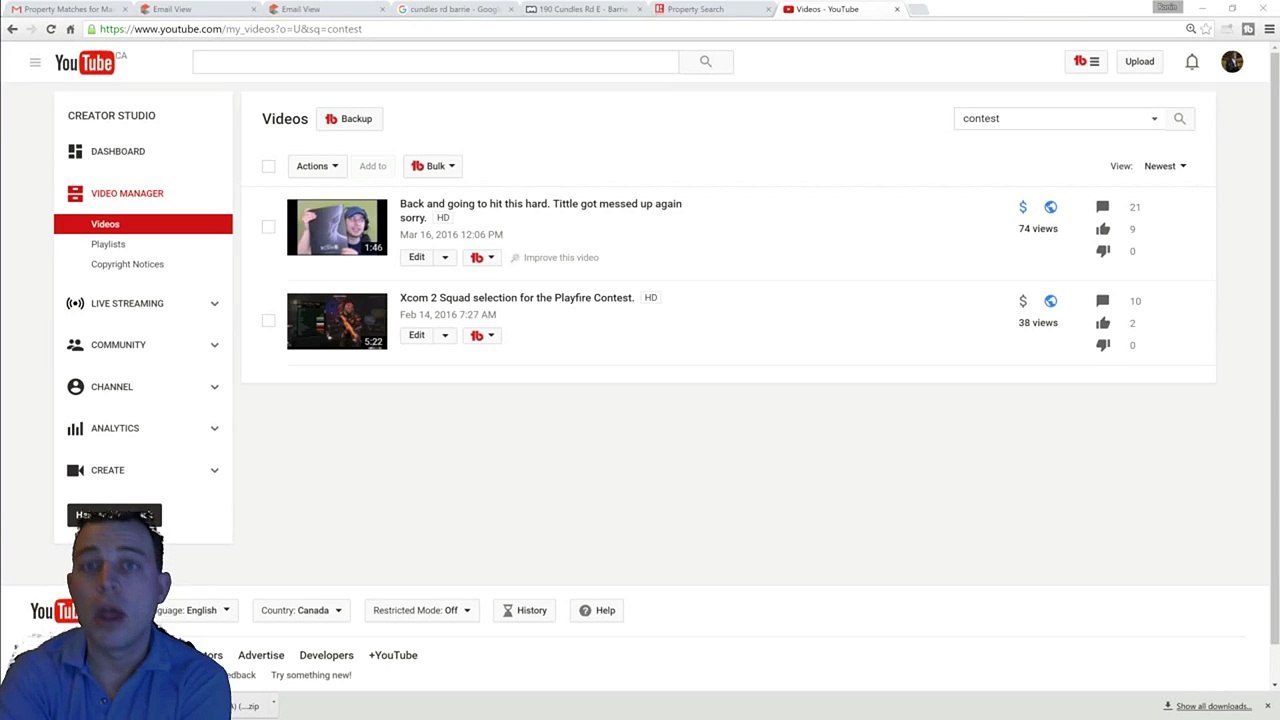Click the YouTube logo in the header
The height and width of the screenshot is (720, 1280).
84,63
